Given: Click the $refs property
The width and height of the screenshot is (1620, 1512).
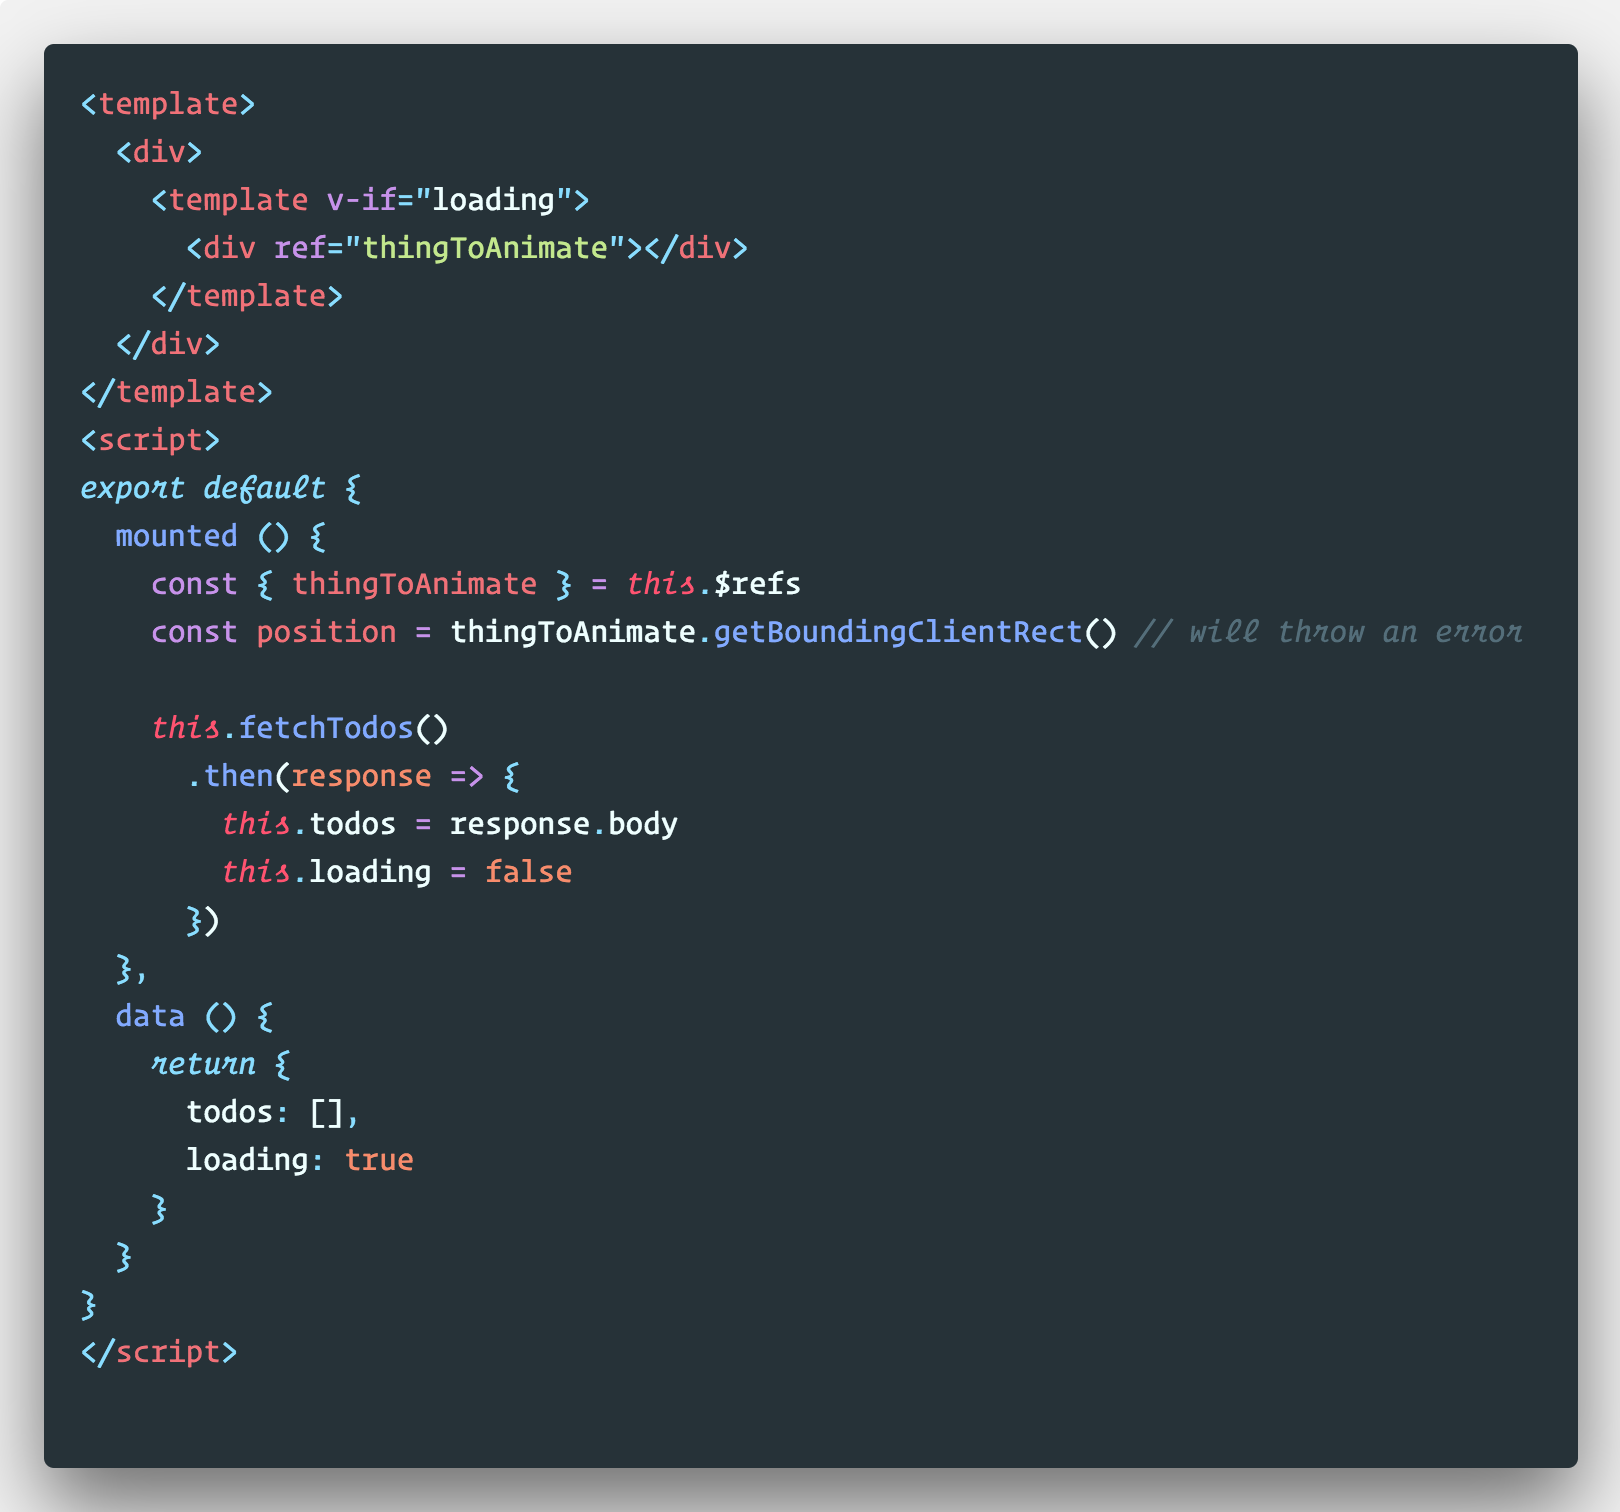Looking at the screenshot, I should point(757,584).
